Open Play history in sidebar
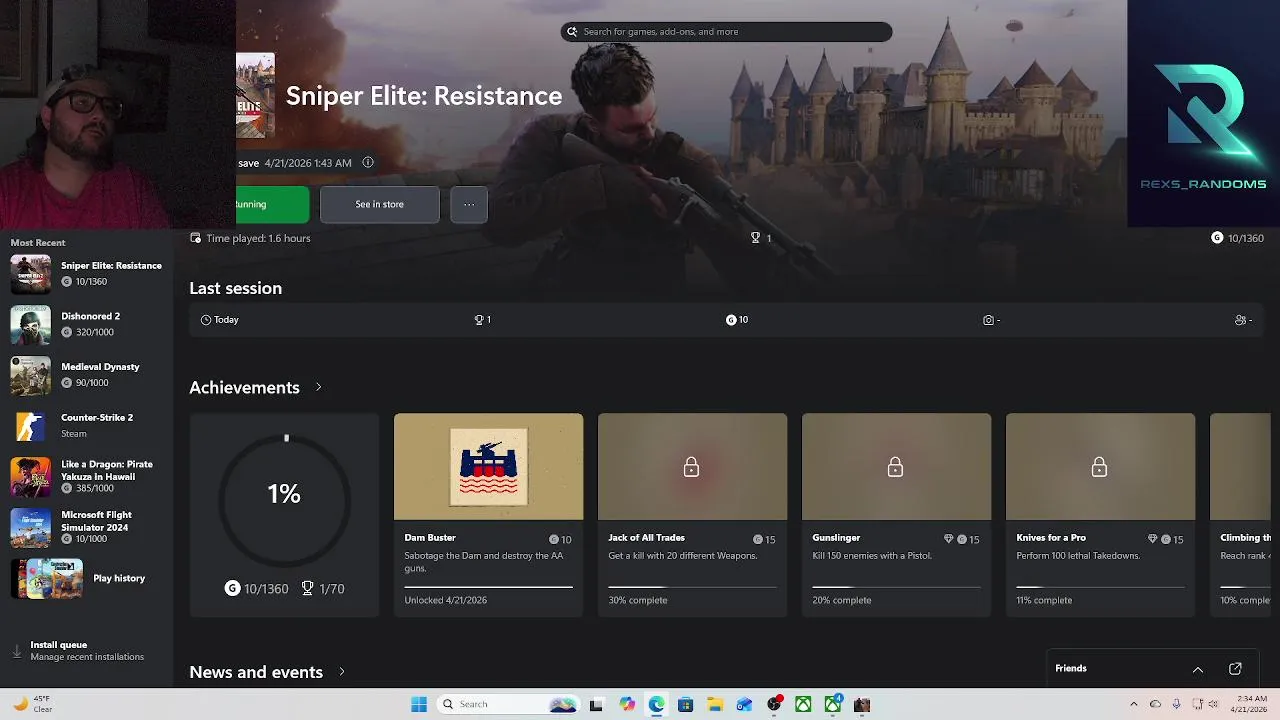This screenshot has height=720, width=1280. pyautogui.click(x=86, y=578)
